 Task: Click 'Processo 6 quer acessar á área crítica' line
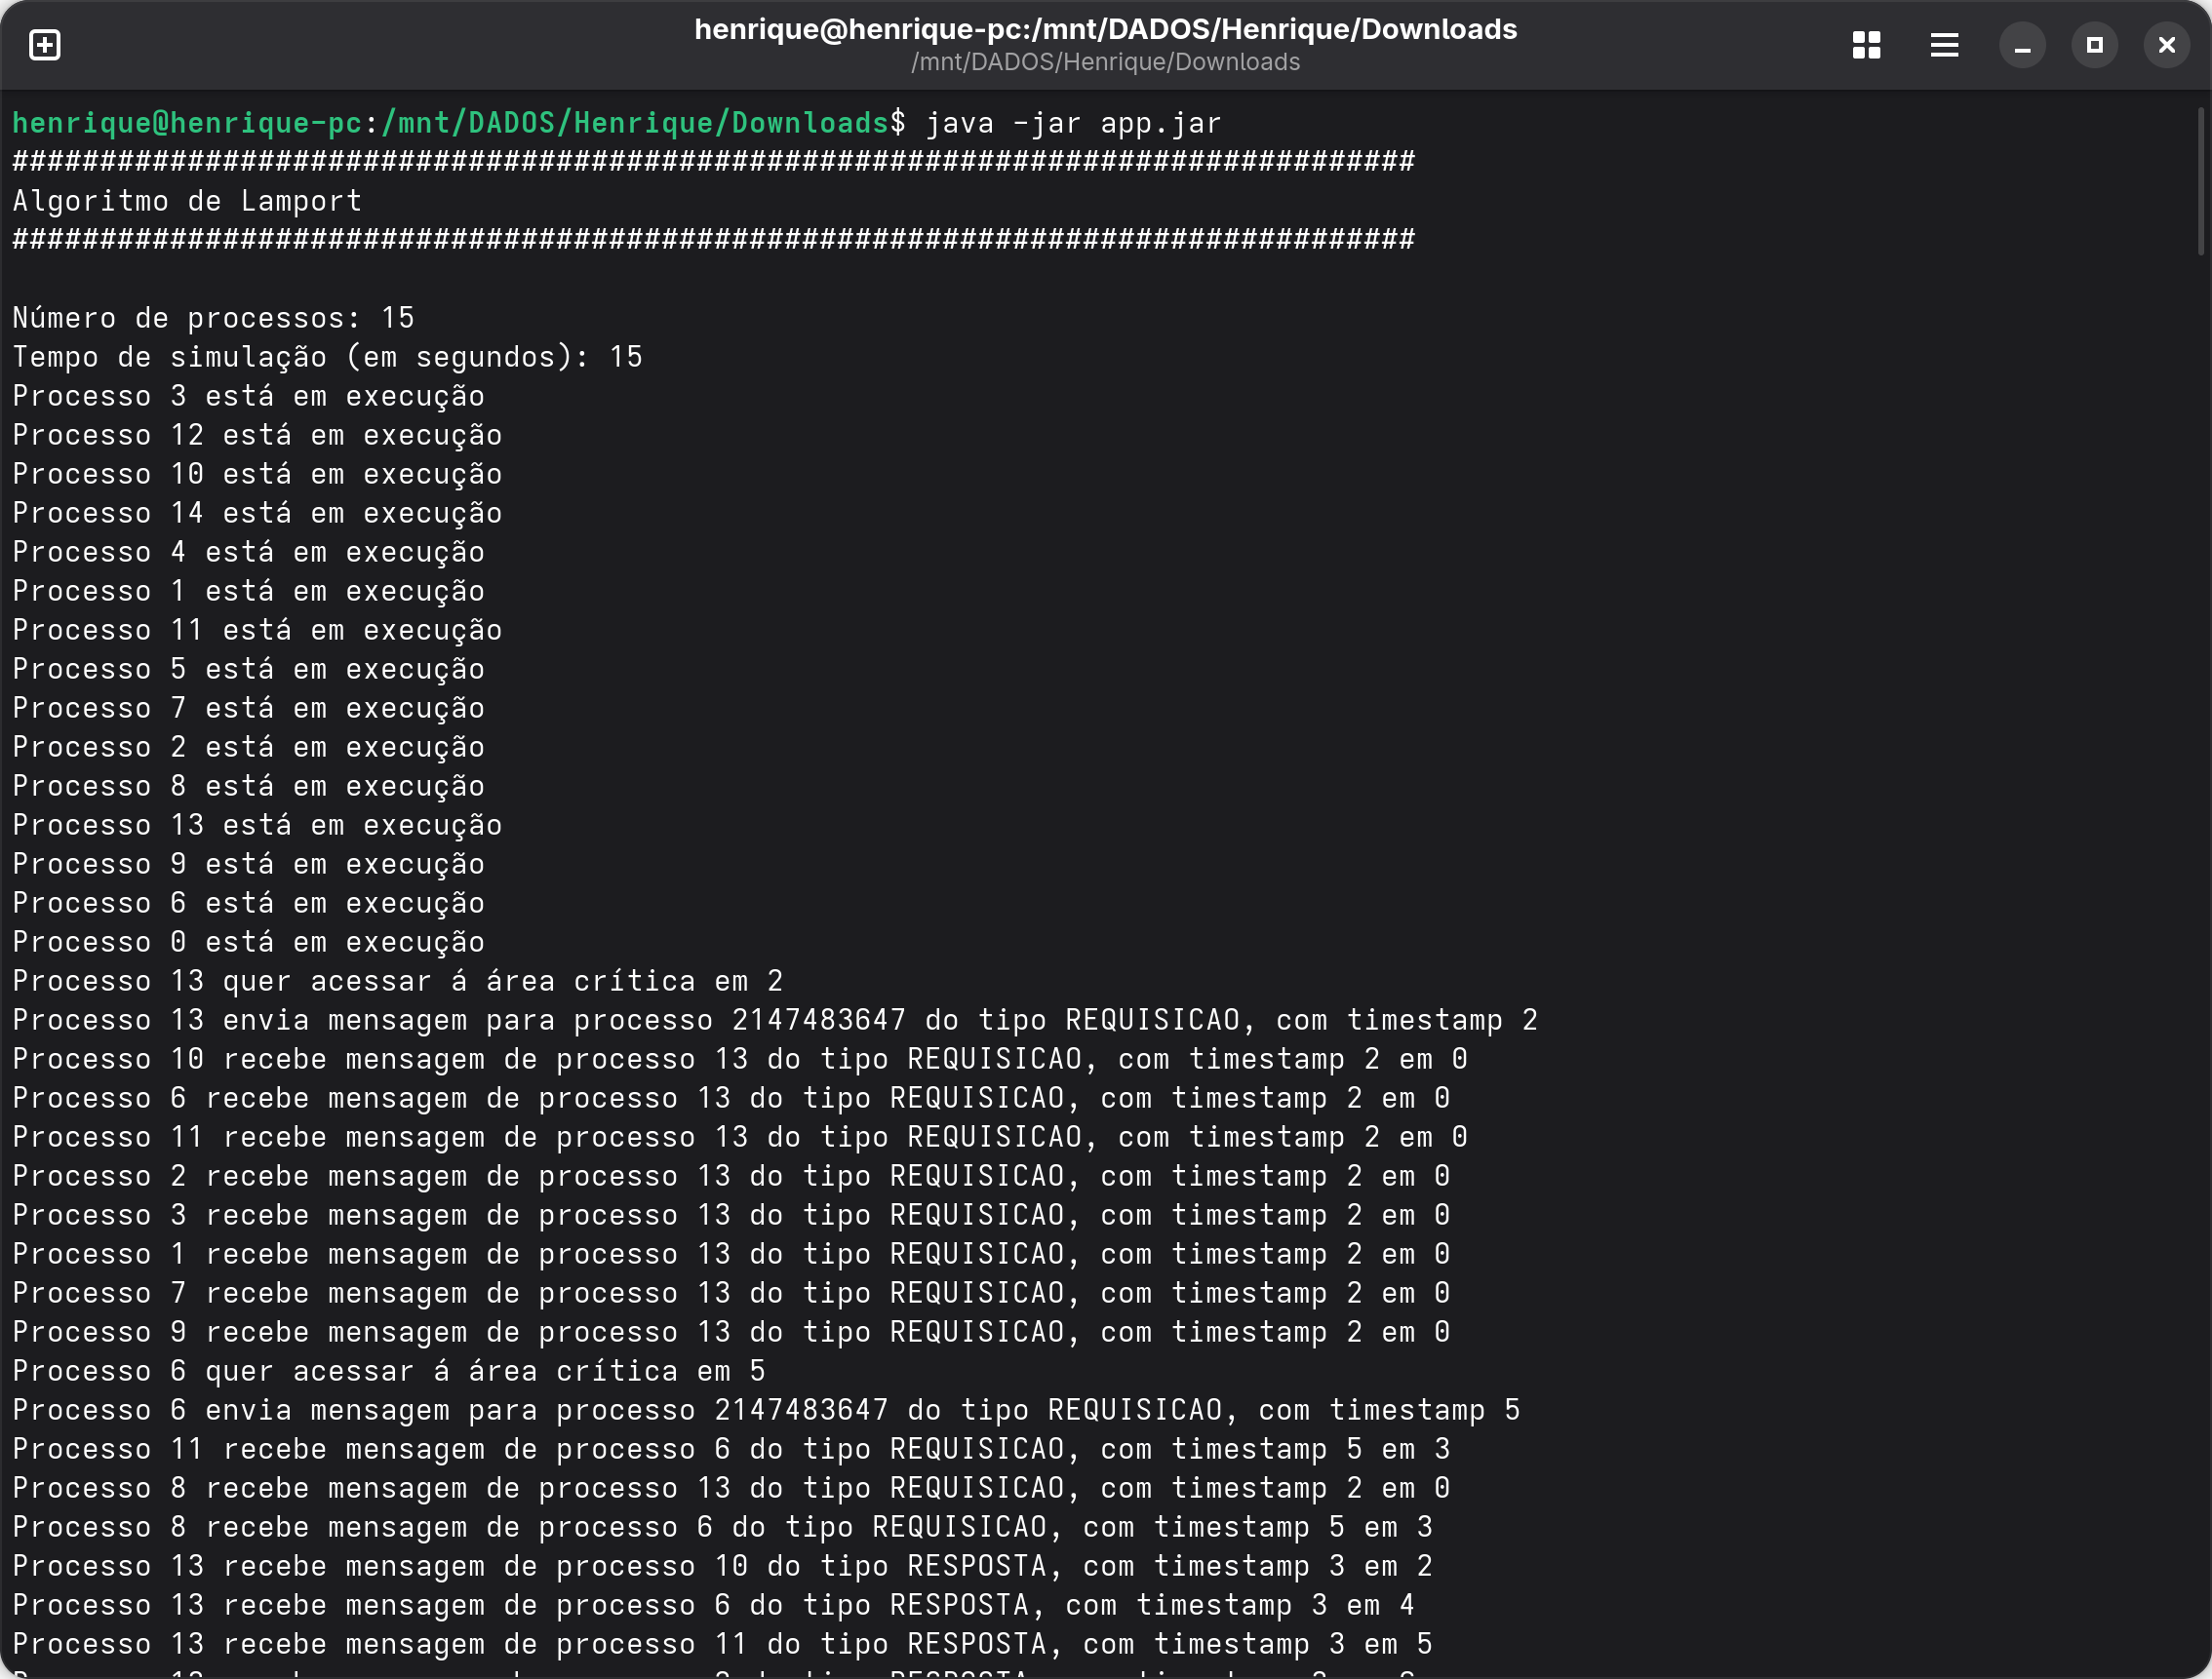388,1371
